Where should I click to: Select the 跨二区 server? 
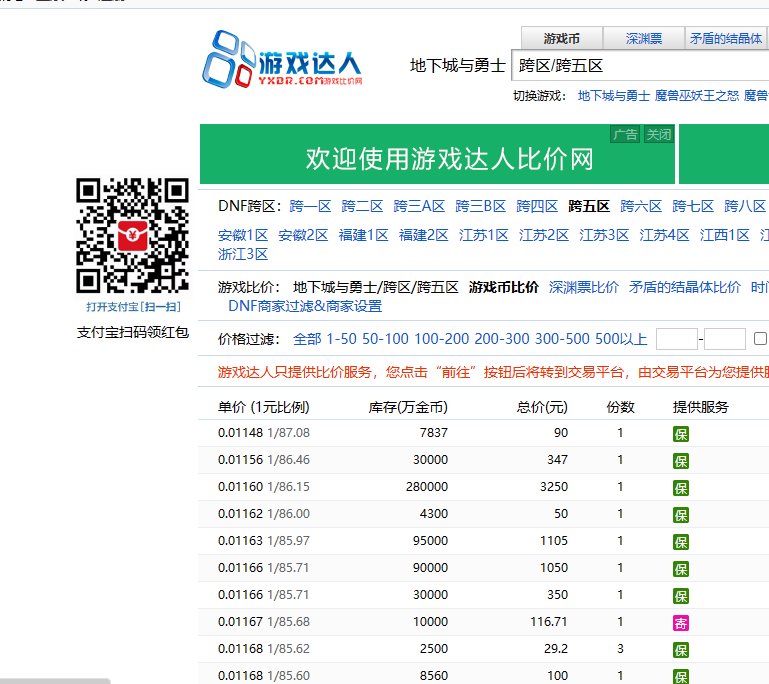[362, 206]
